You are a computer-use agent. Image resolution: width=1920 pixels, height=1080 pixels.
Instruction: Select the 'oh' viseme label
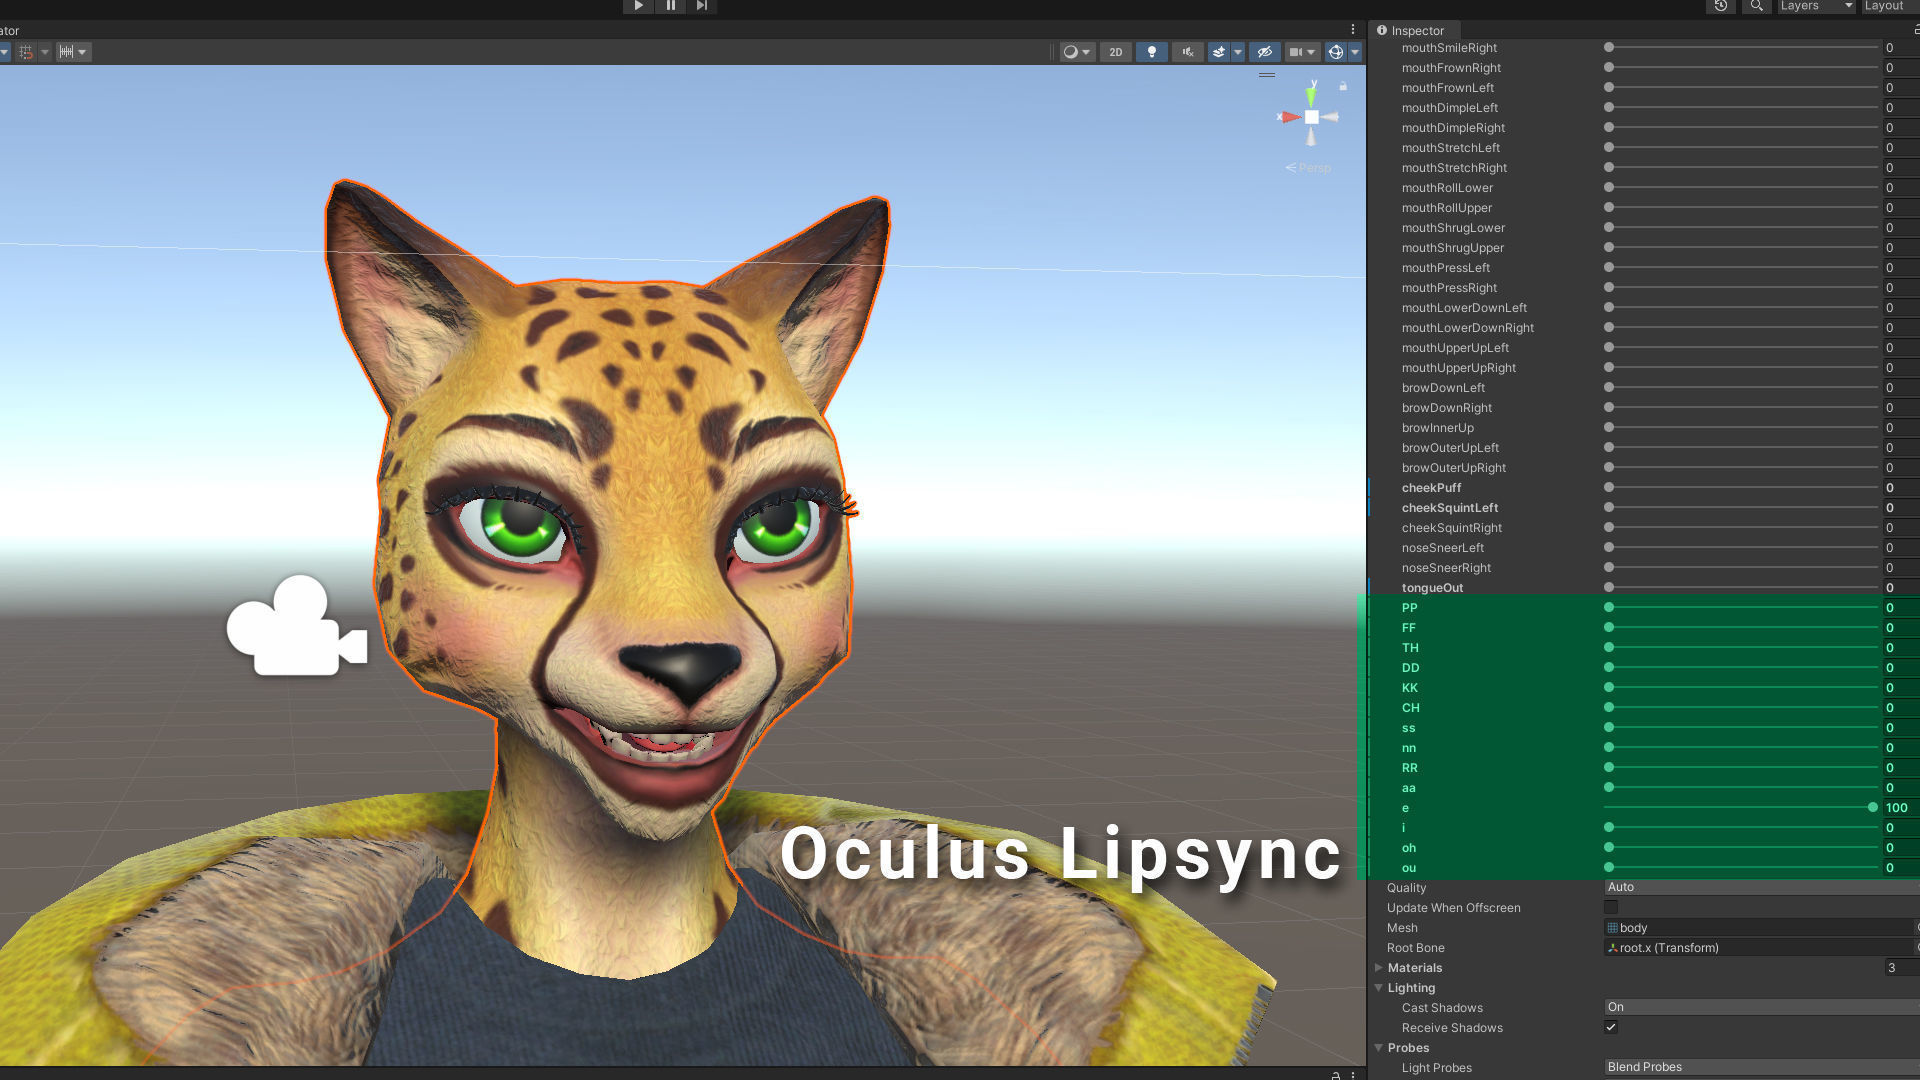1408,848
